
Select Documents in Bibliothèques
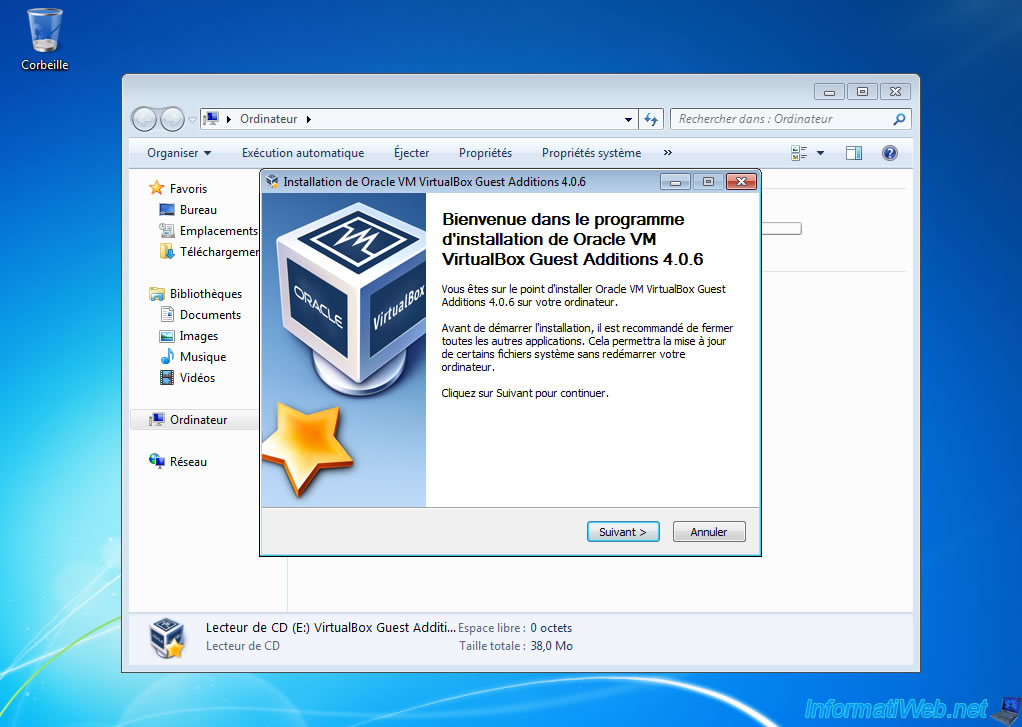pos(210,315)
